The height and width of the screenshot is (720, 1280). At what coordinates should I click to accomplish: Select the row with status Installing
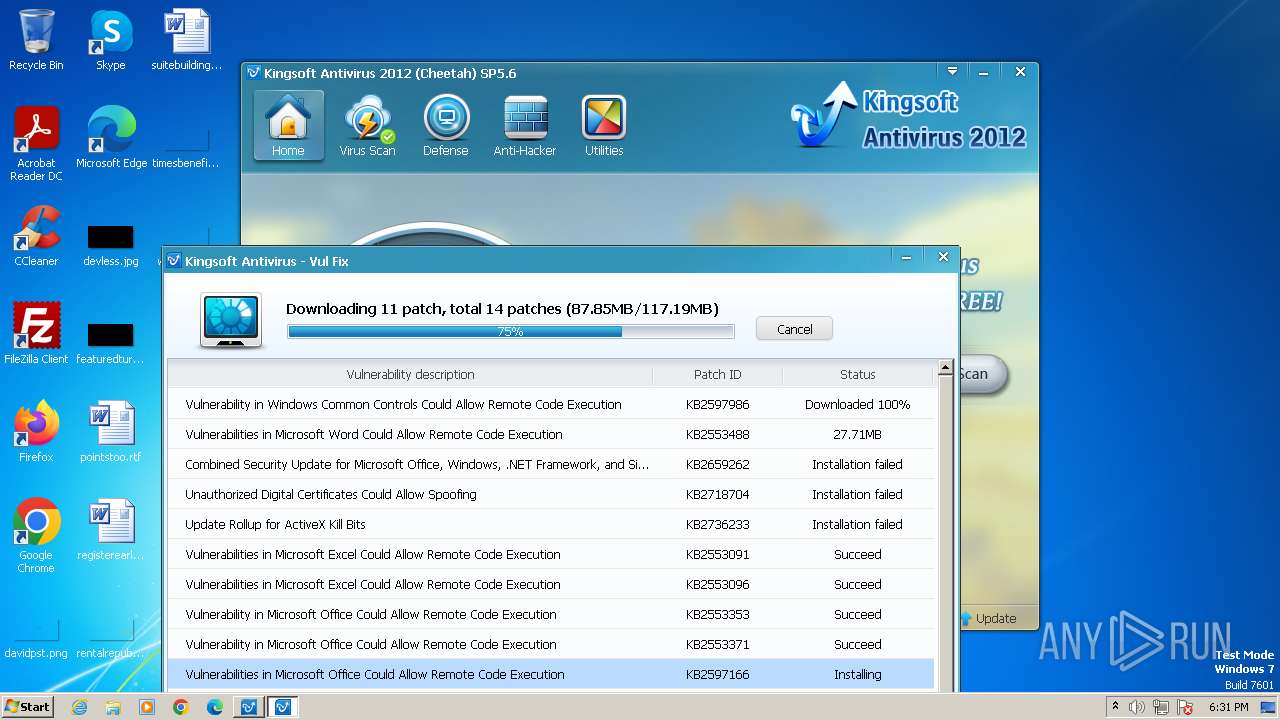point(551,674)
